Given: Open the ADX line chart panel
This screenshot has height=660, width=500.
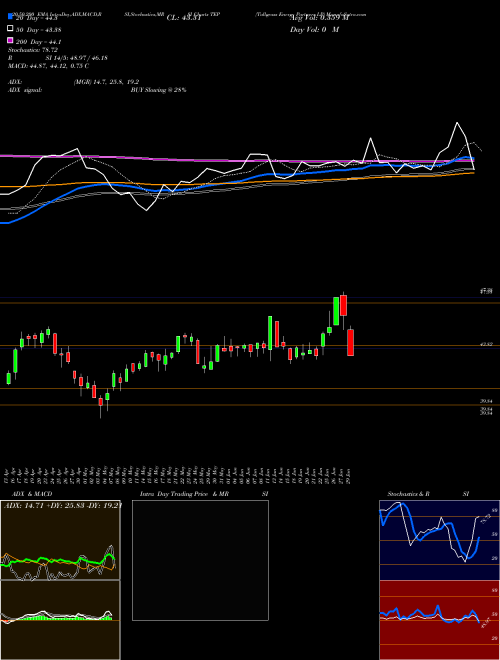Looking at the screenshot, I should pos(60,540).
